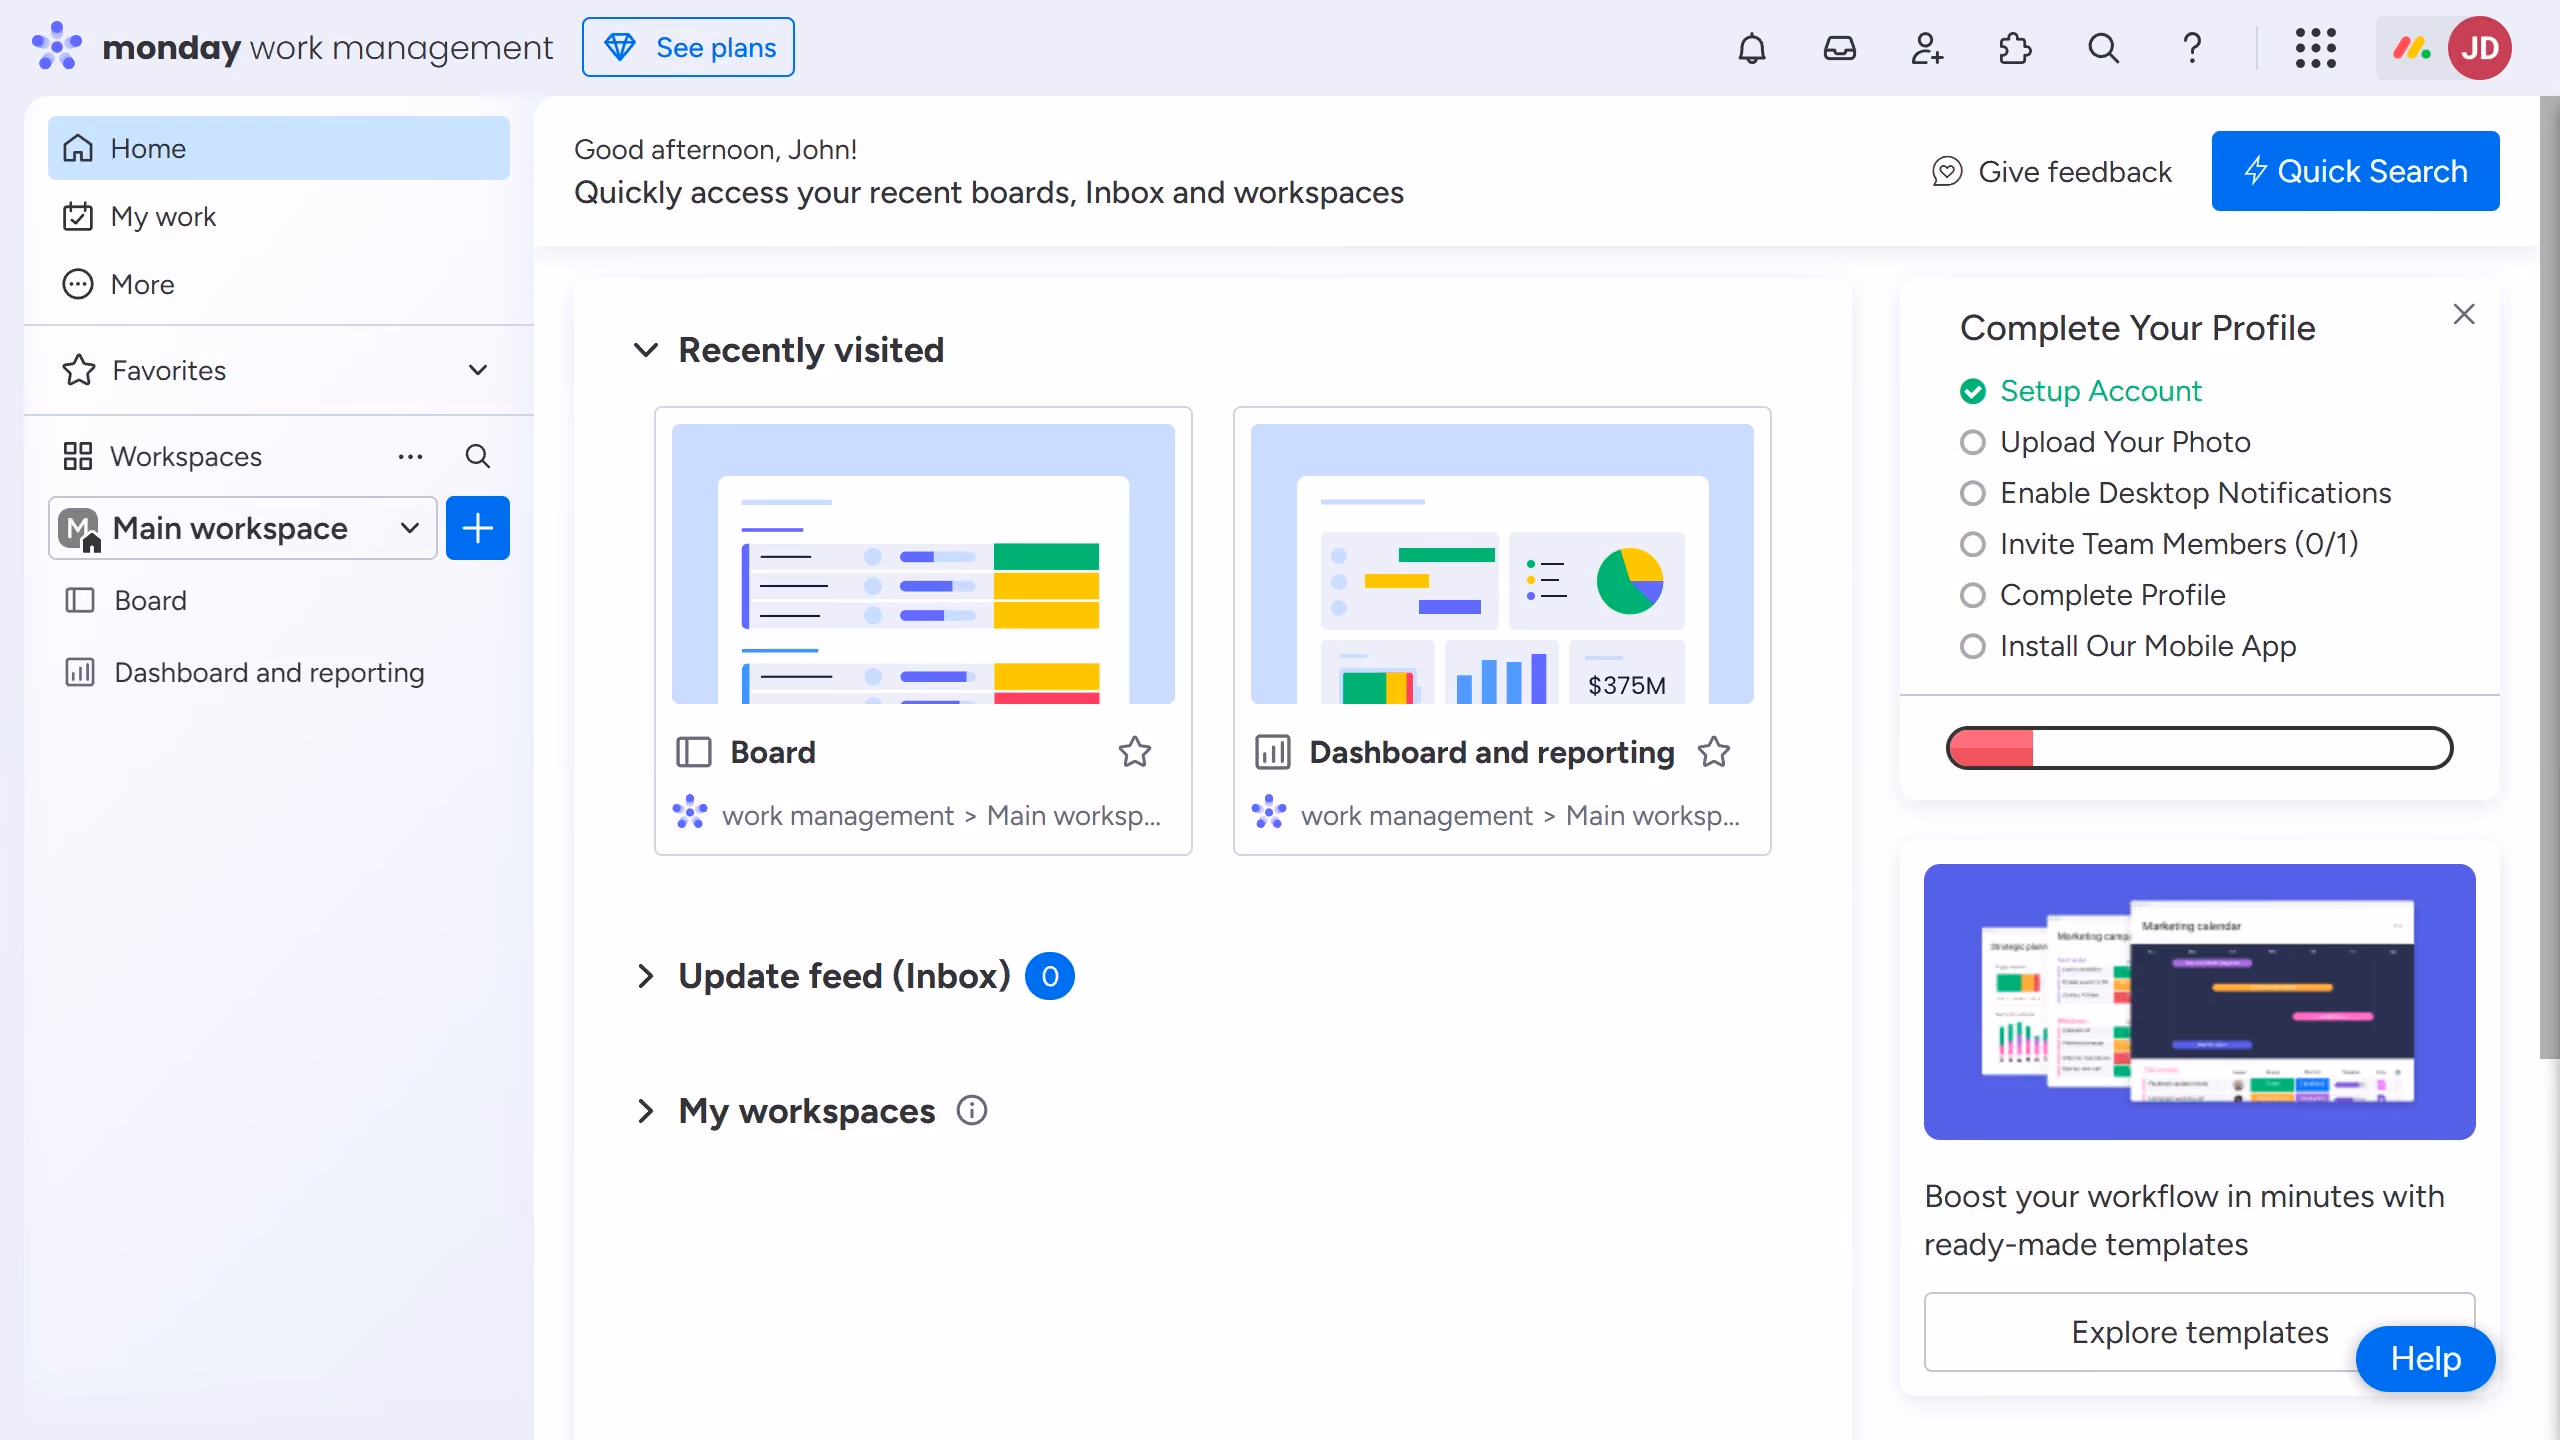2560x1440 pixels.
Task: Click the profile completion progress bar
Action: [x=2199, y=748]
